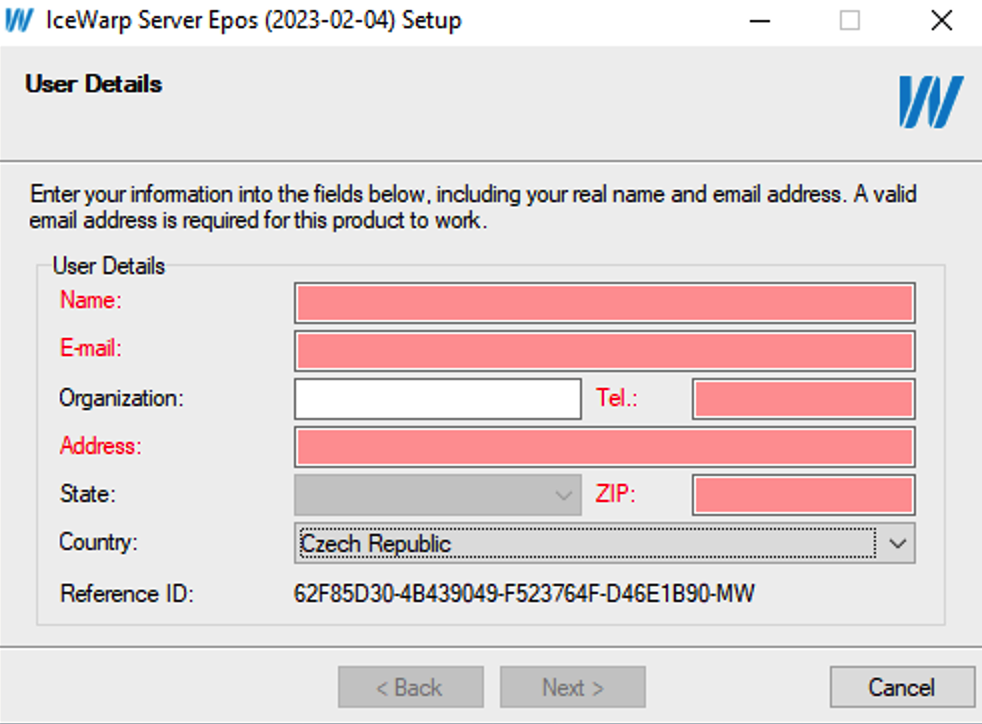This screenshot has width=982, height=724.
Task: Focus the ZIP code field
Action: [804, 495]
